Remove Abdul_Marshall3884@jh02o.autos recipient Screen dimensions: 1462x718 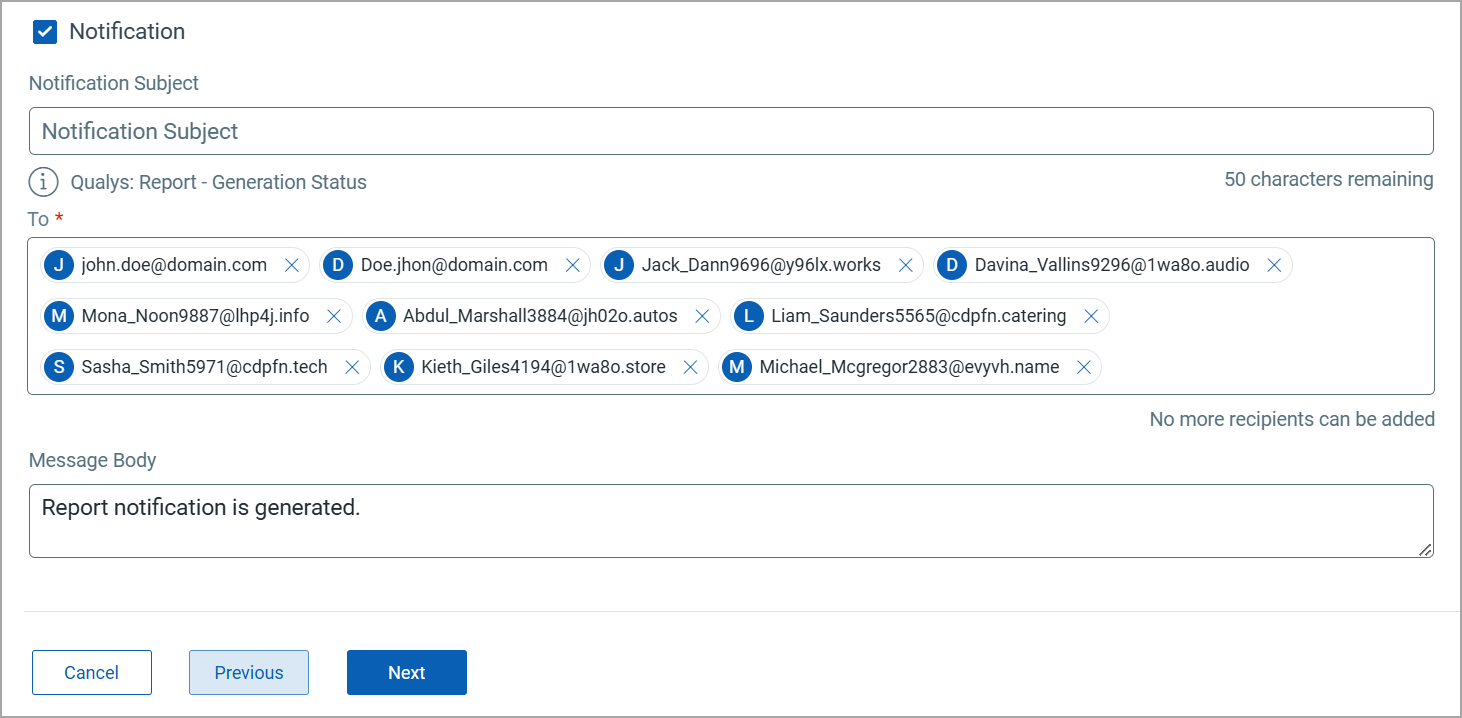(x=702, y=316)
